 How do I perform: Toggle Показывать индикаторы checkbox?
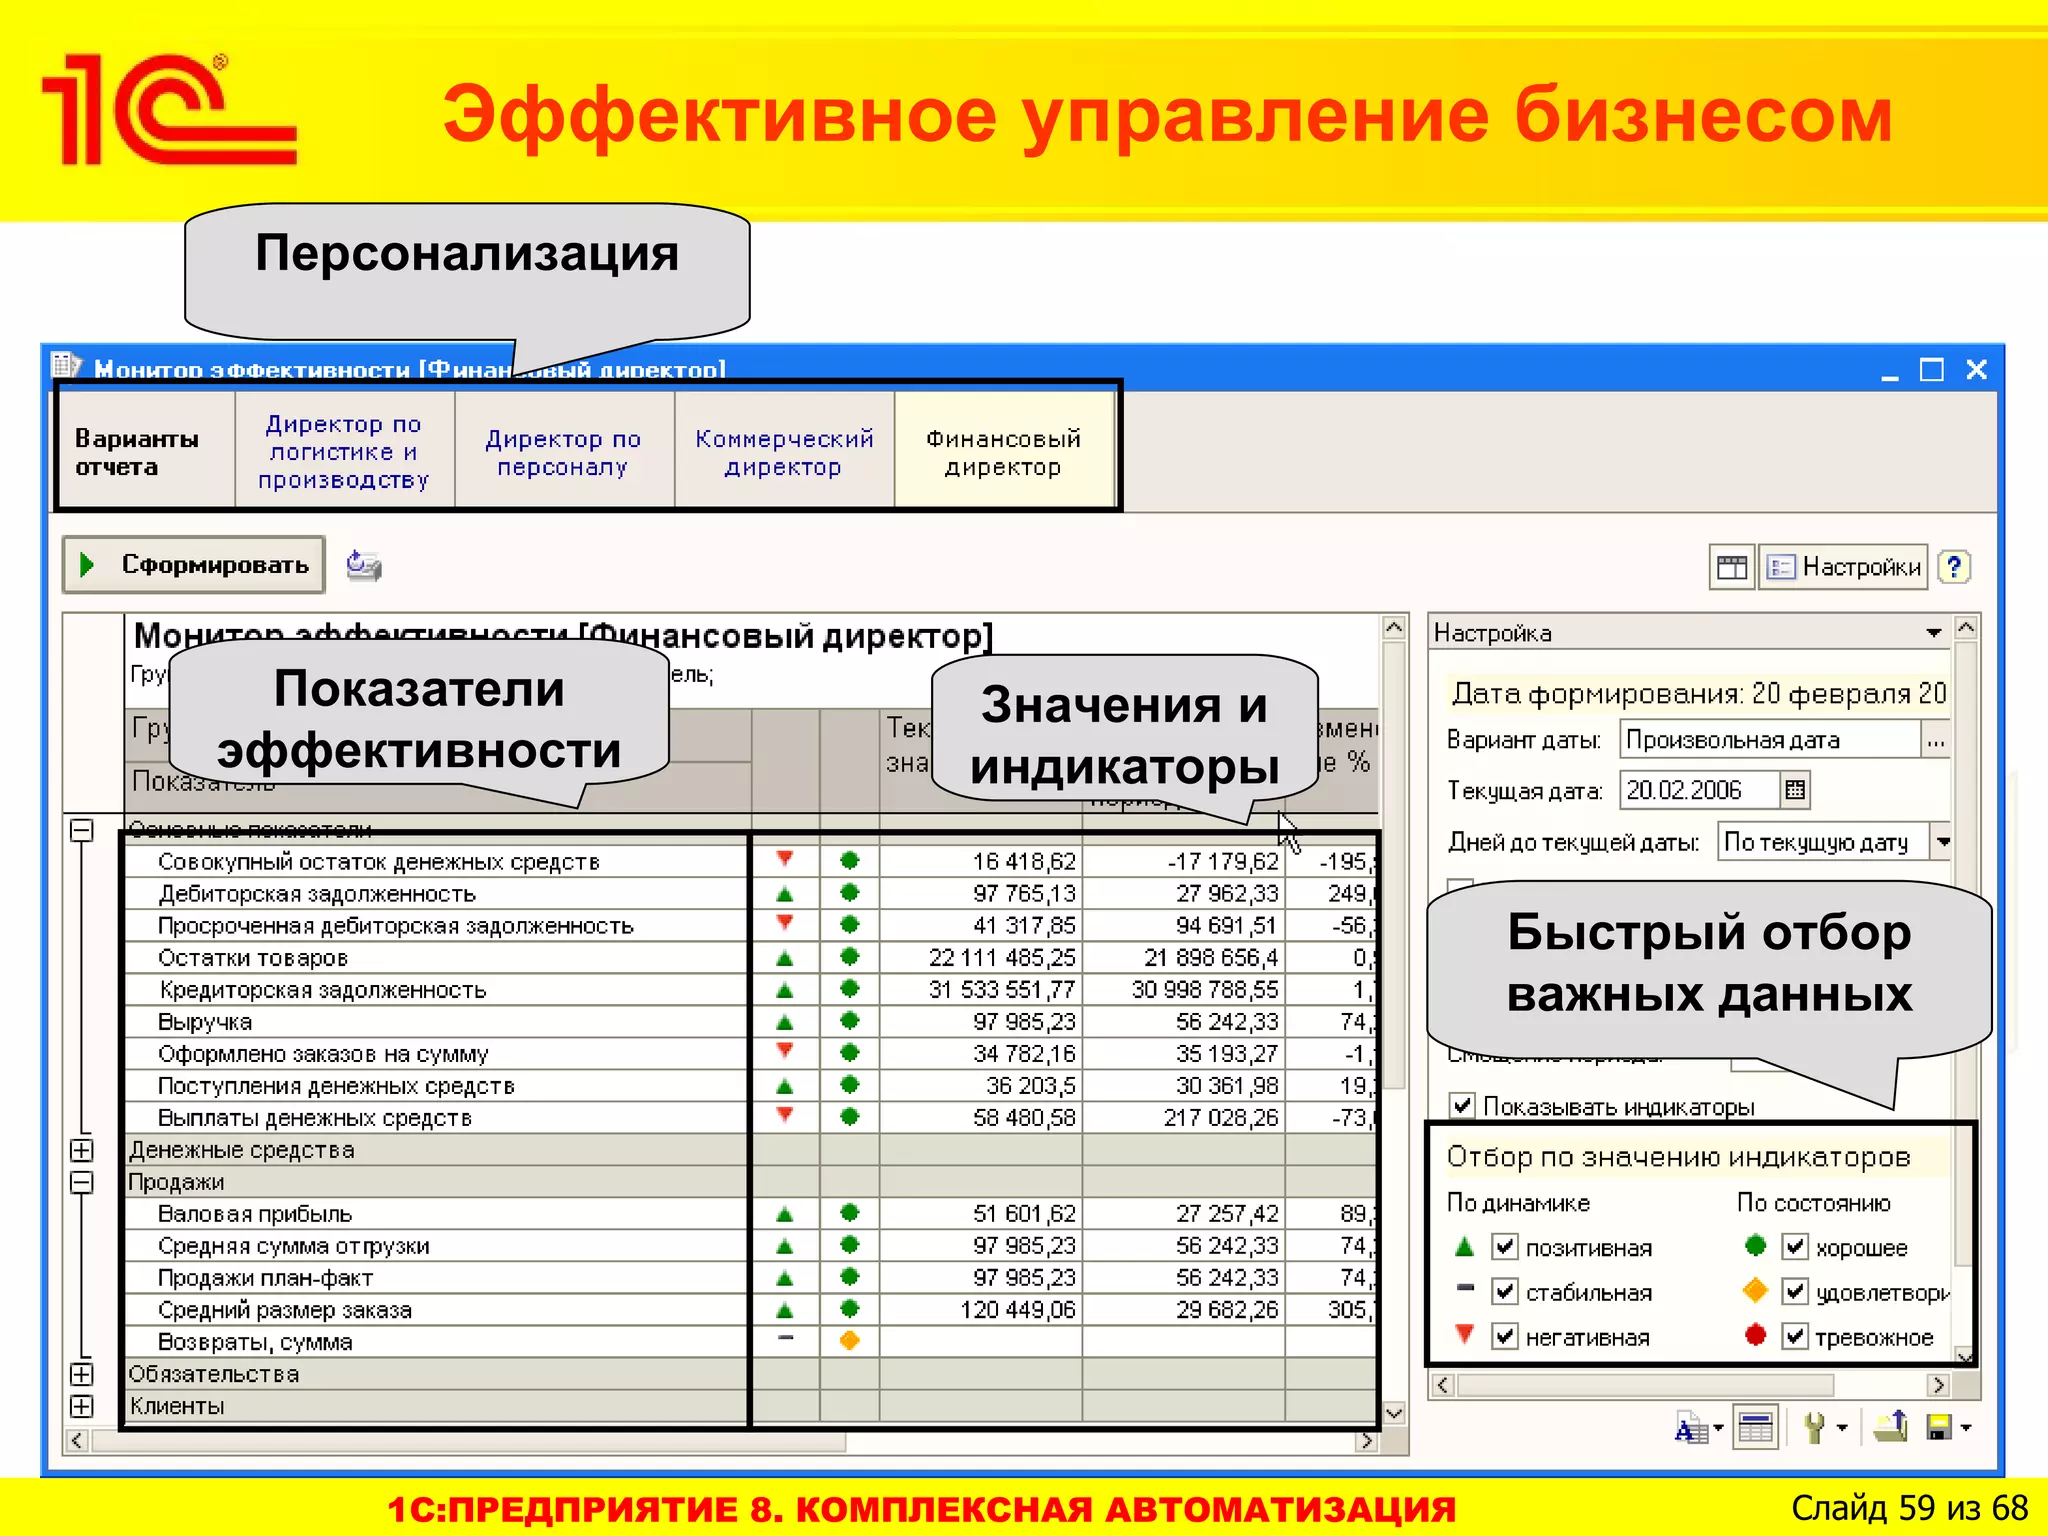click(1463, 1105)
